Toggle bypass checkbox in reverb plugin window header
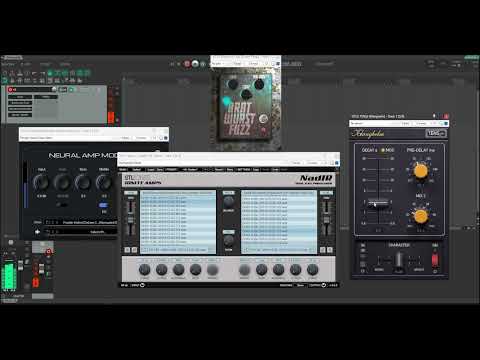 [x=446, y=123]
